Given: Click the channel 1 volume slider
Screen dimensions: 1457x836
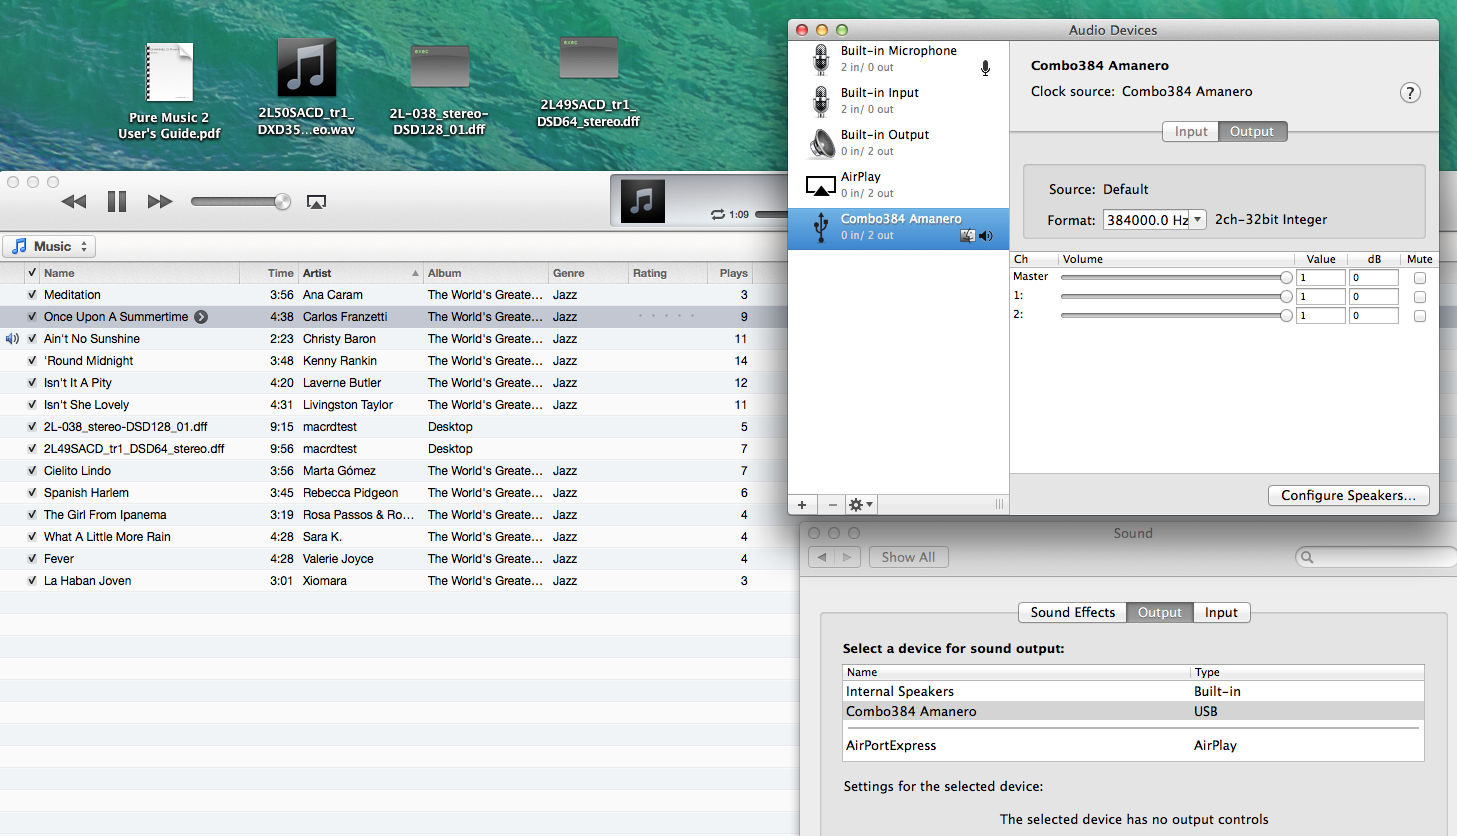Looking at the screenshot, I should [x=1176, y=296].
